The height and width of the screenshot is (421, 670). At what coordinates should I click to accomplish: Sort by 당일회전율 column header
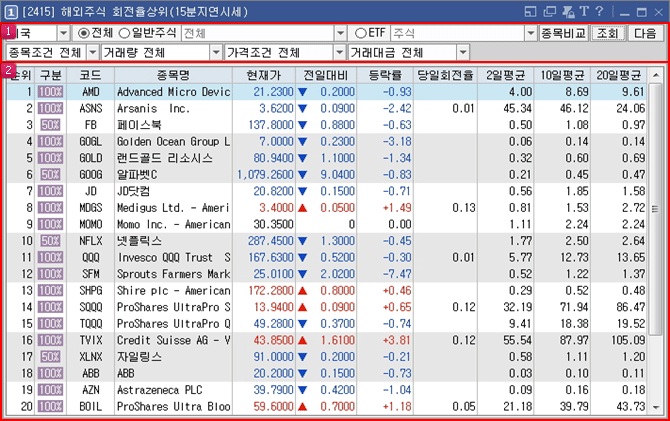coord(445,76)
